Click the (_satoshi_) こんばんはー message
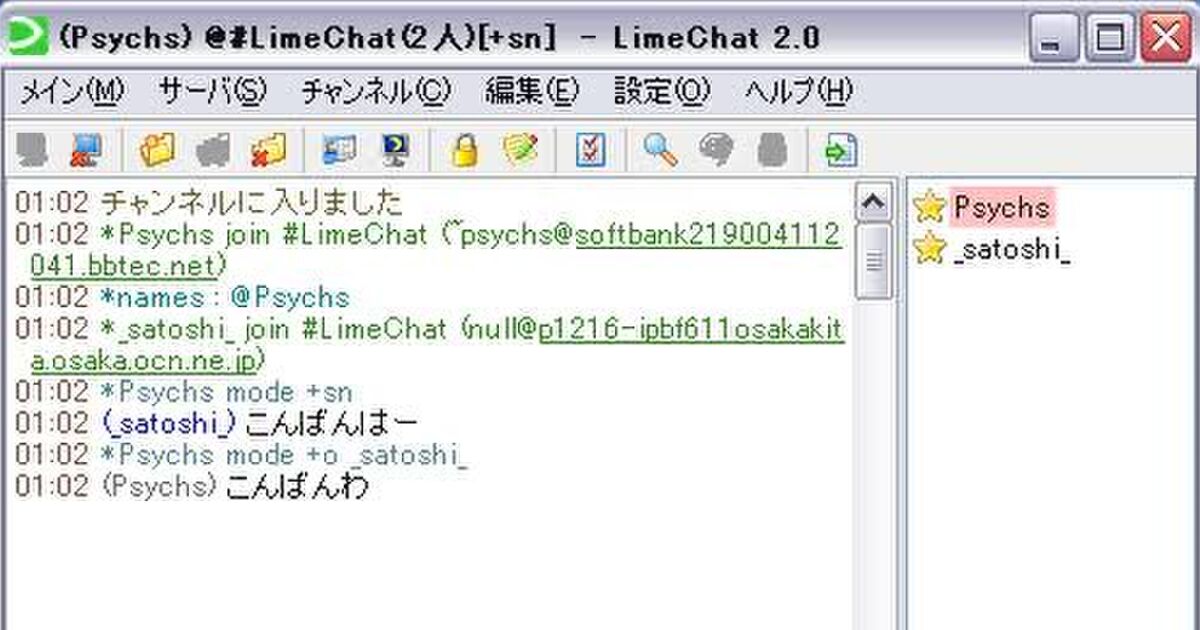1200x630 pixels. [215, 423]
